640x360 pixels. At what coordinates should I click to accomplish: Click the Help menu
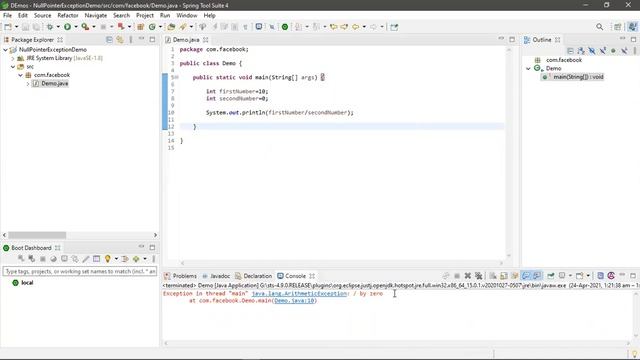pyautogui.click(x=209, y=16)
